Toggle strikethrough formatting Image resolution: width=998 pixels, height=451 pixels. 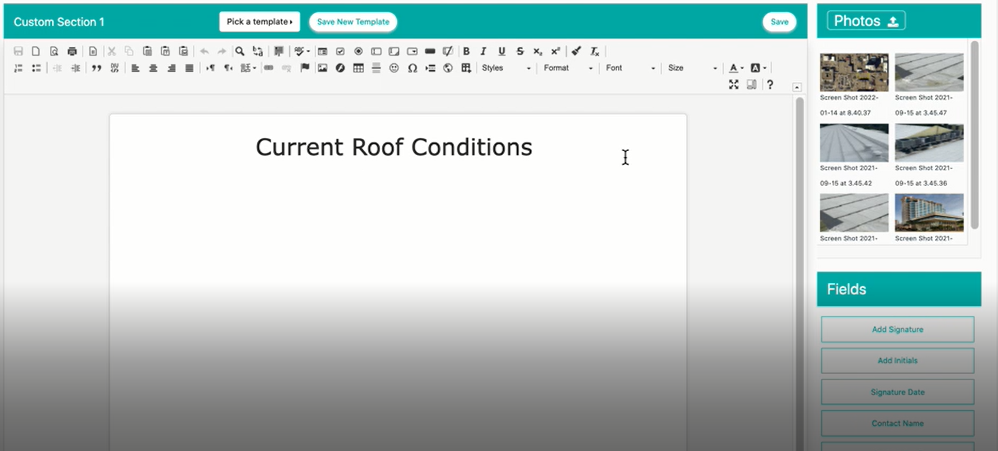click(x=520, y=51)
